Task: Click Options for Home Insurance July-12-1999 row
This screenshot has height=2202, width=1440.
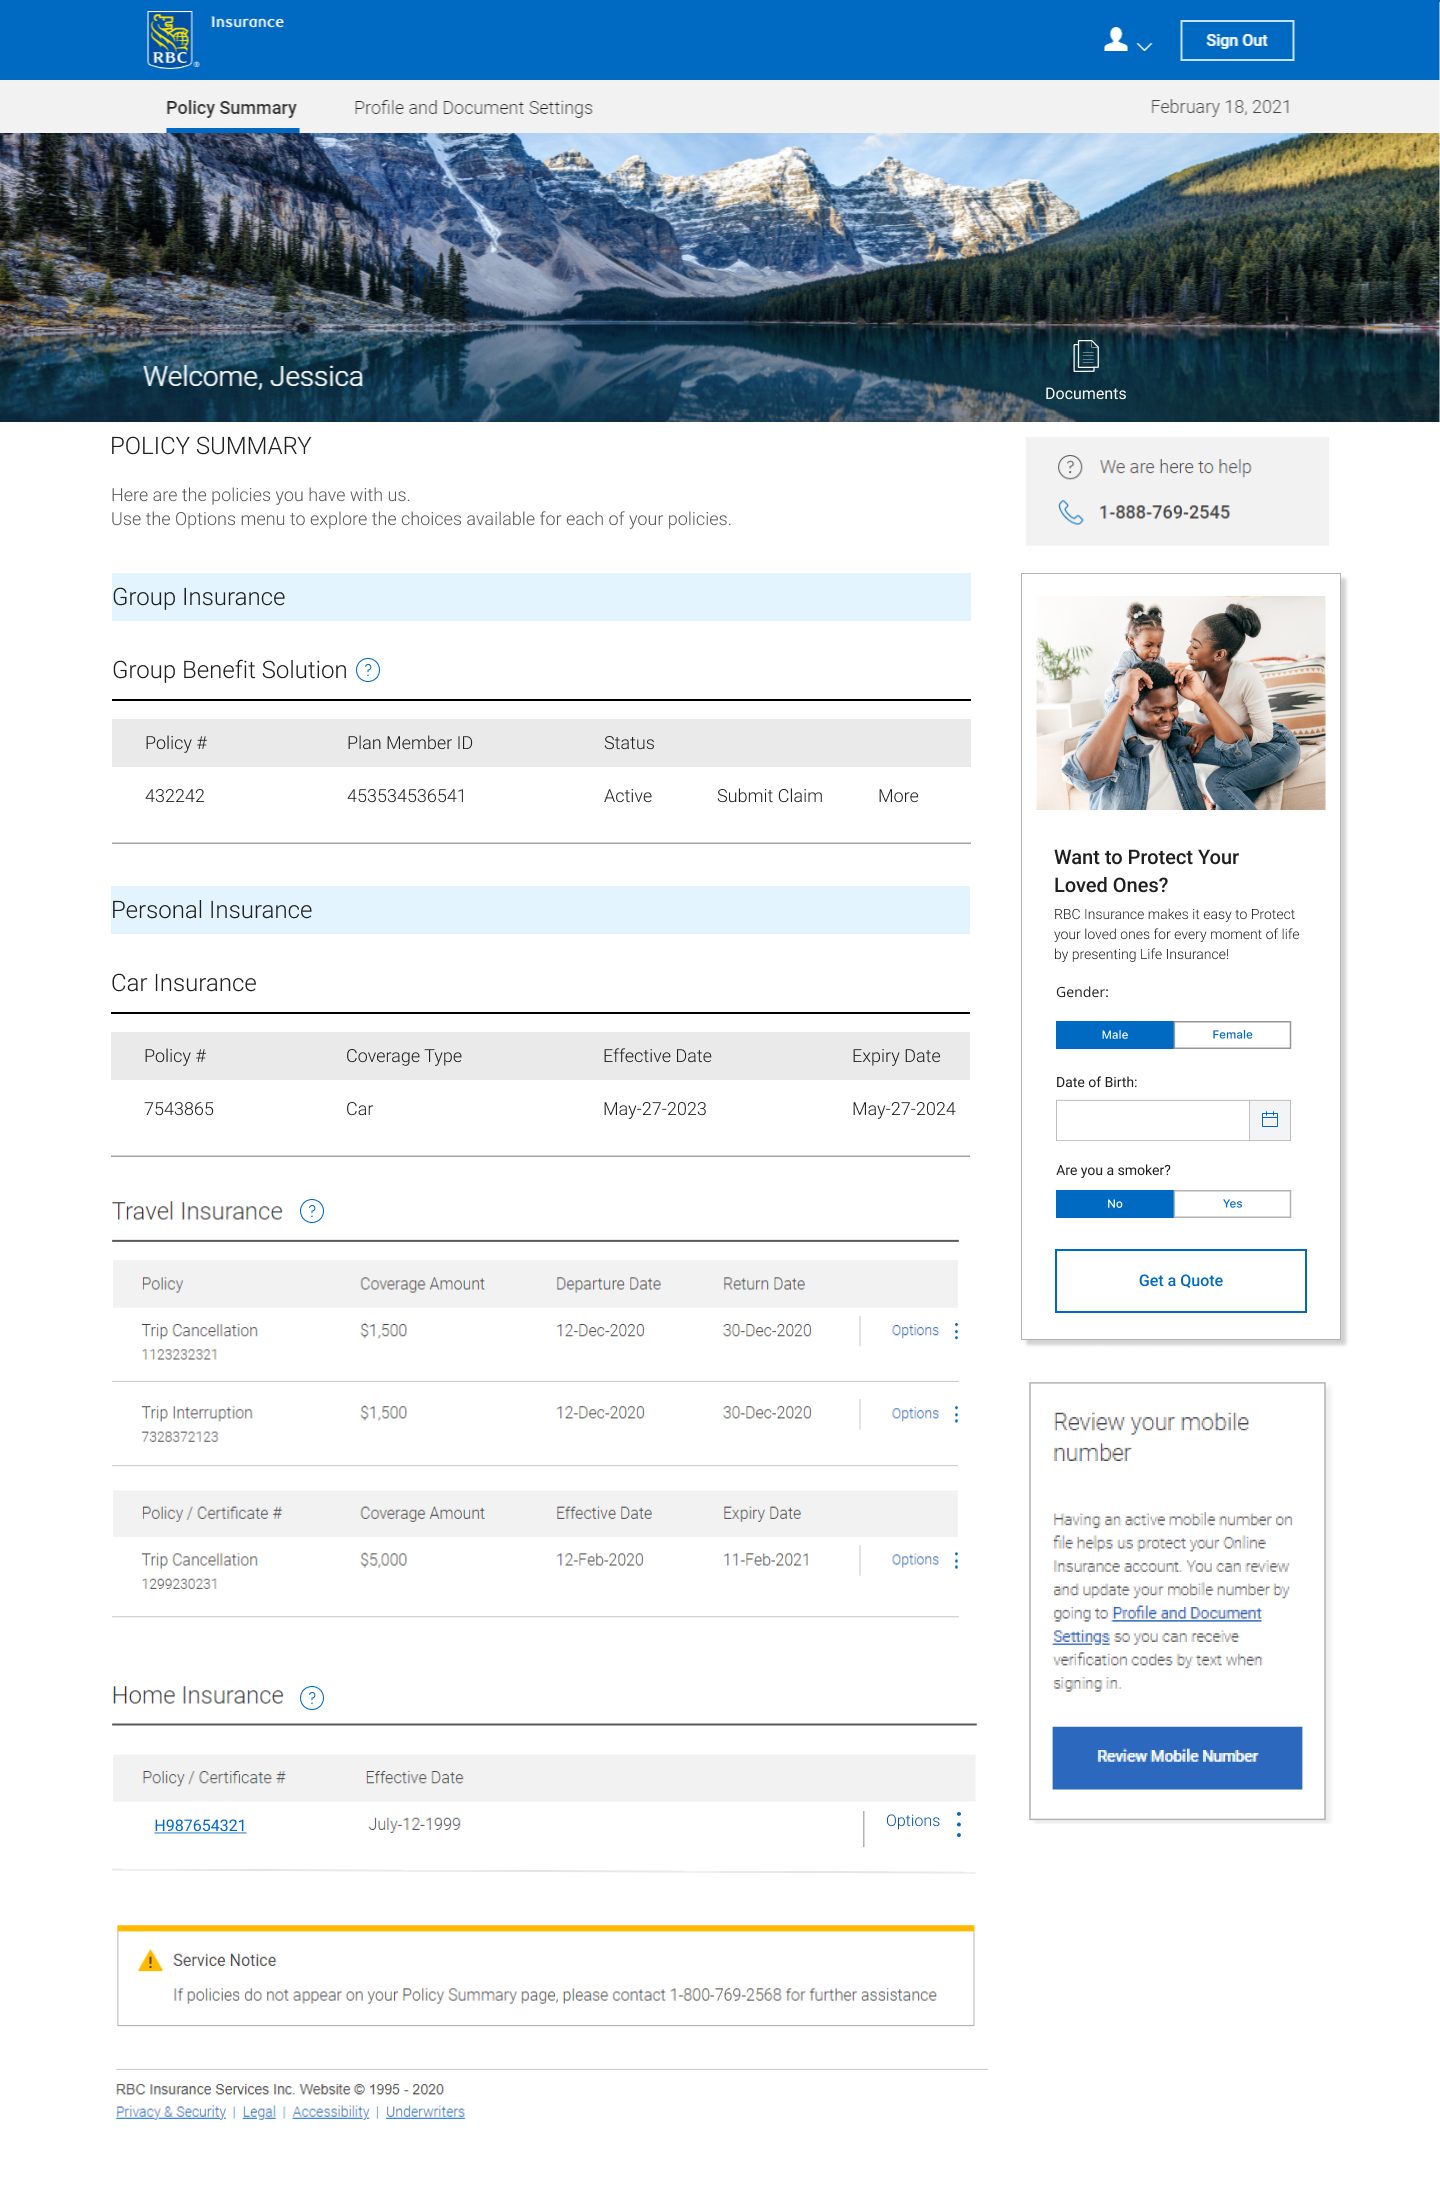Action: [x=913, y=1821]
